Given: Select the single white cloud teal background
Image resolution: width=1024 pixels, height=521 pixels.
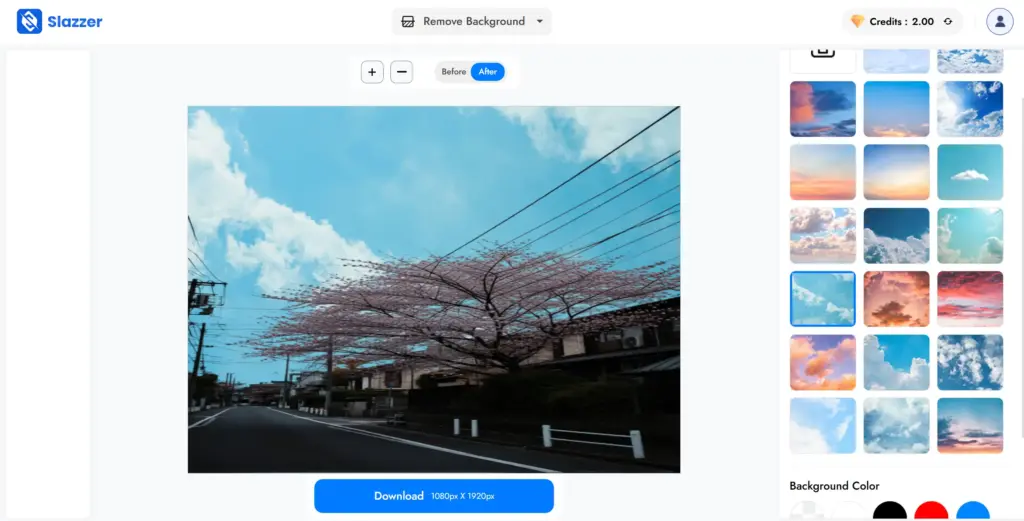Looking at the screenshot, I should click(x=969, y=172).
